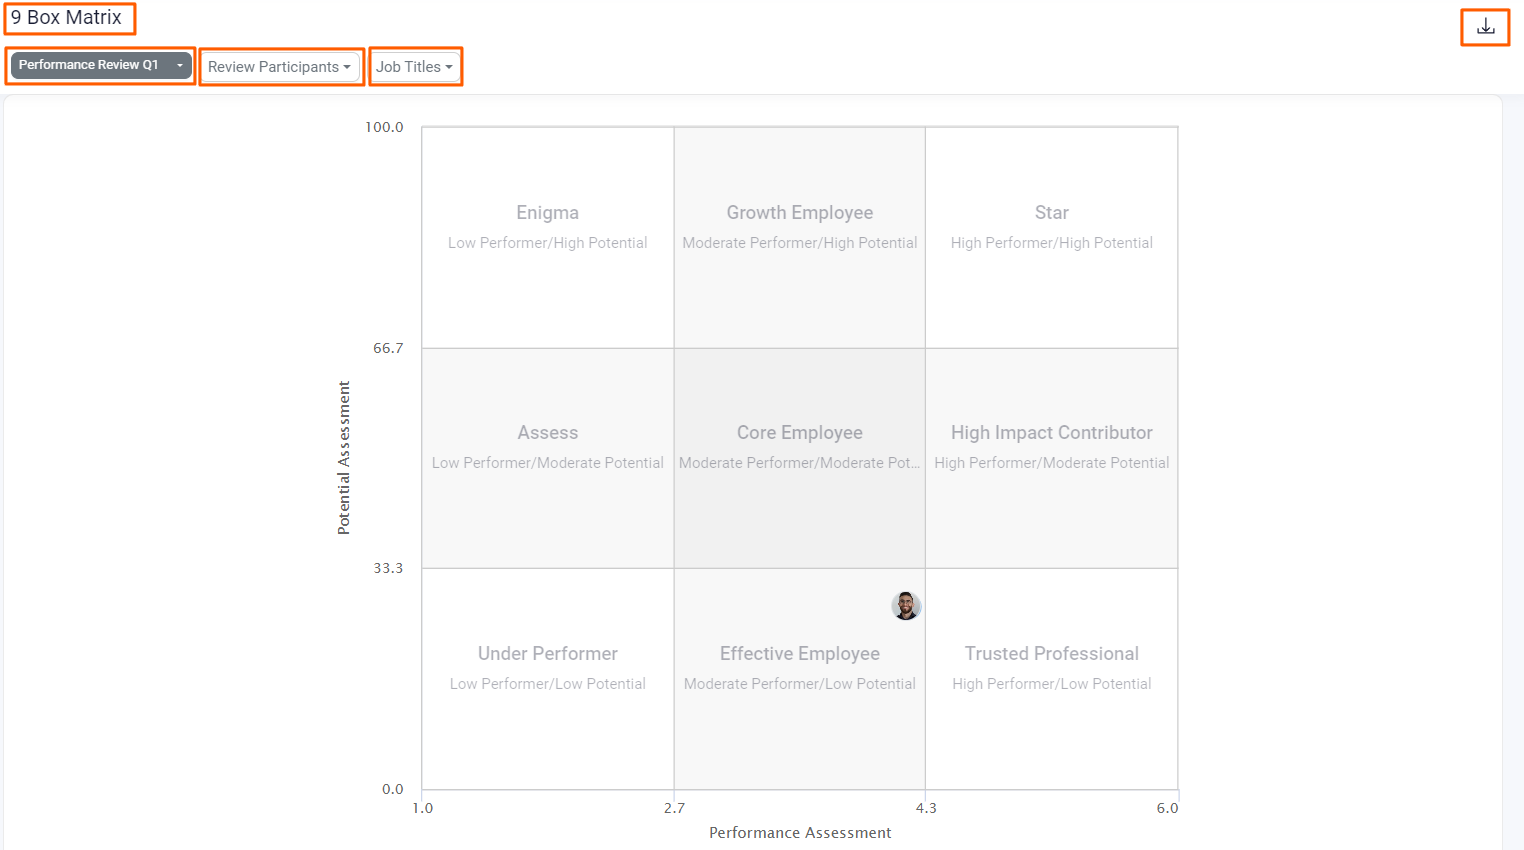Select the Star quadrant

pyautogui.click(x=1051, y=235)
